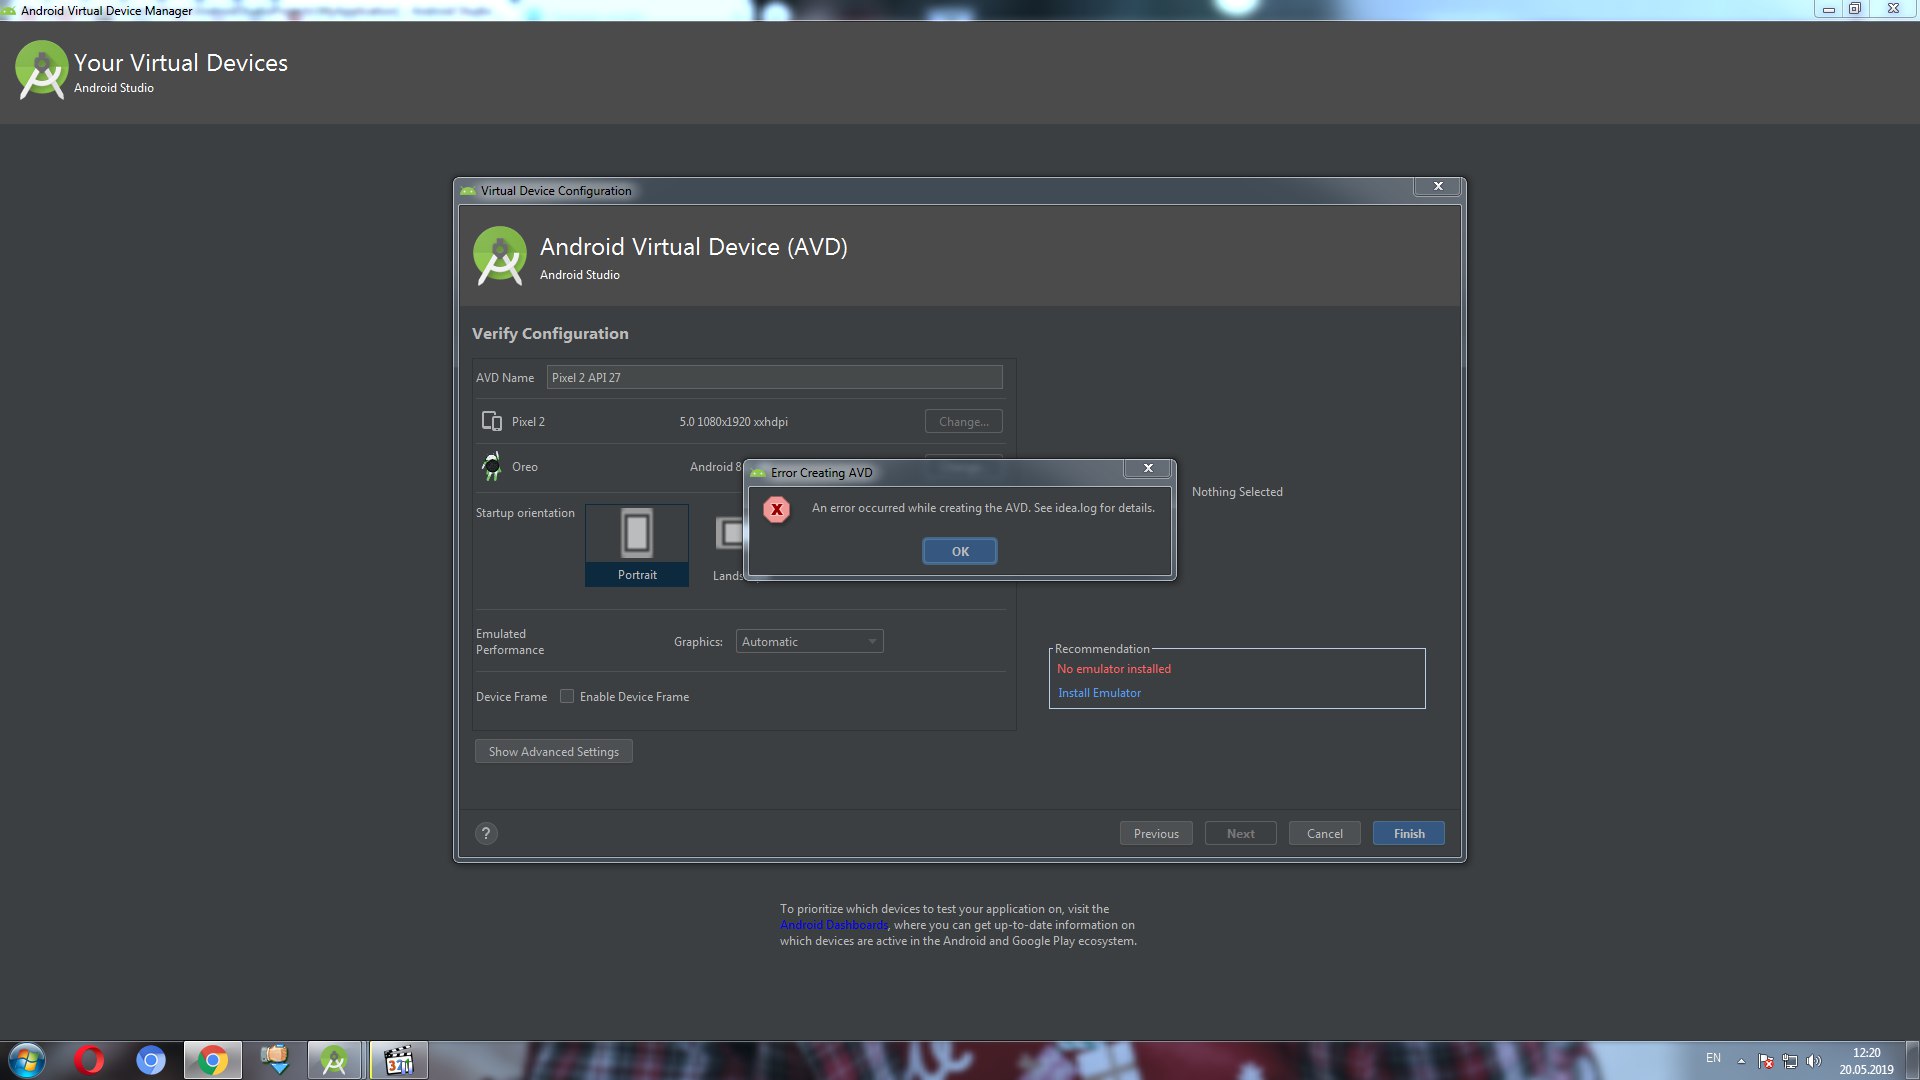Click Show Advanced Settings button
Viewport: 1920px width, 1080px height.
coord(553,751)
